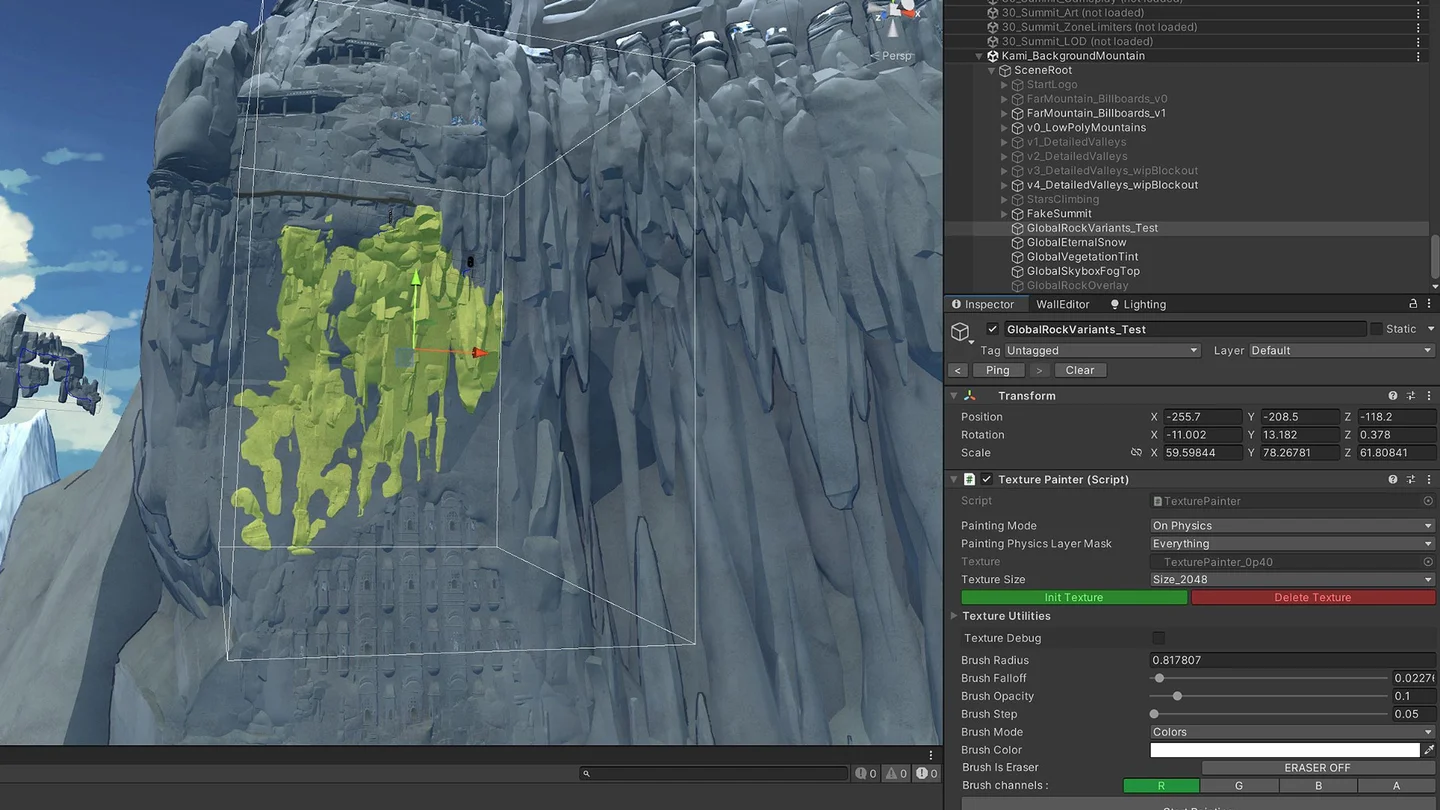
Task: Click the Brush Color eyedropper icon
Action: [1429, 750]
